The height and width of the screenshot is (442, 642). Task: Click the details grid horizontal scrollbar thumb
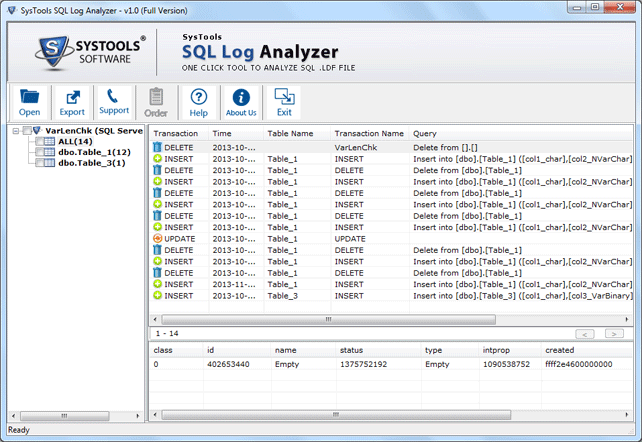pyautogui.click(x=336, y=415)
